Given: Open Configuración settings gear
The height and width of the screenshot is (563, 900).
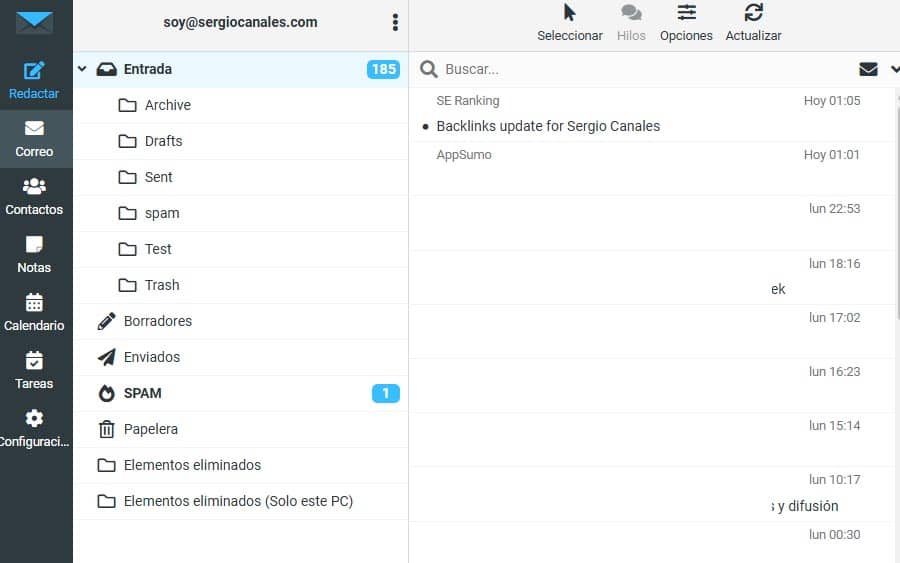Looking at the screenshot, I should pyautogui.click(x=34, y=429).
